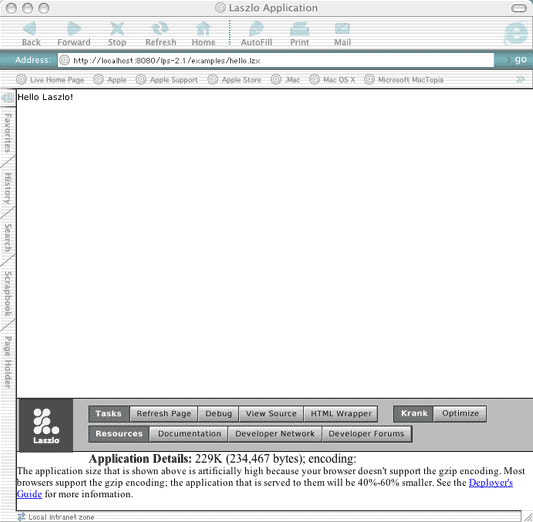Click the Print icon
Viewport: 533px width, 522px height.
click(x=299, y=29)
